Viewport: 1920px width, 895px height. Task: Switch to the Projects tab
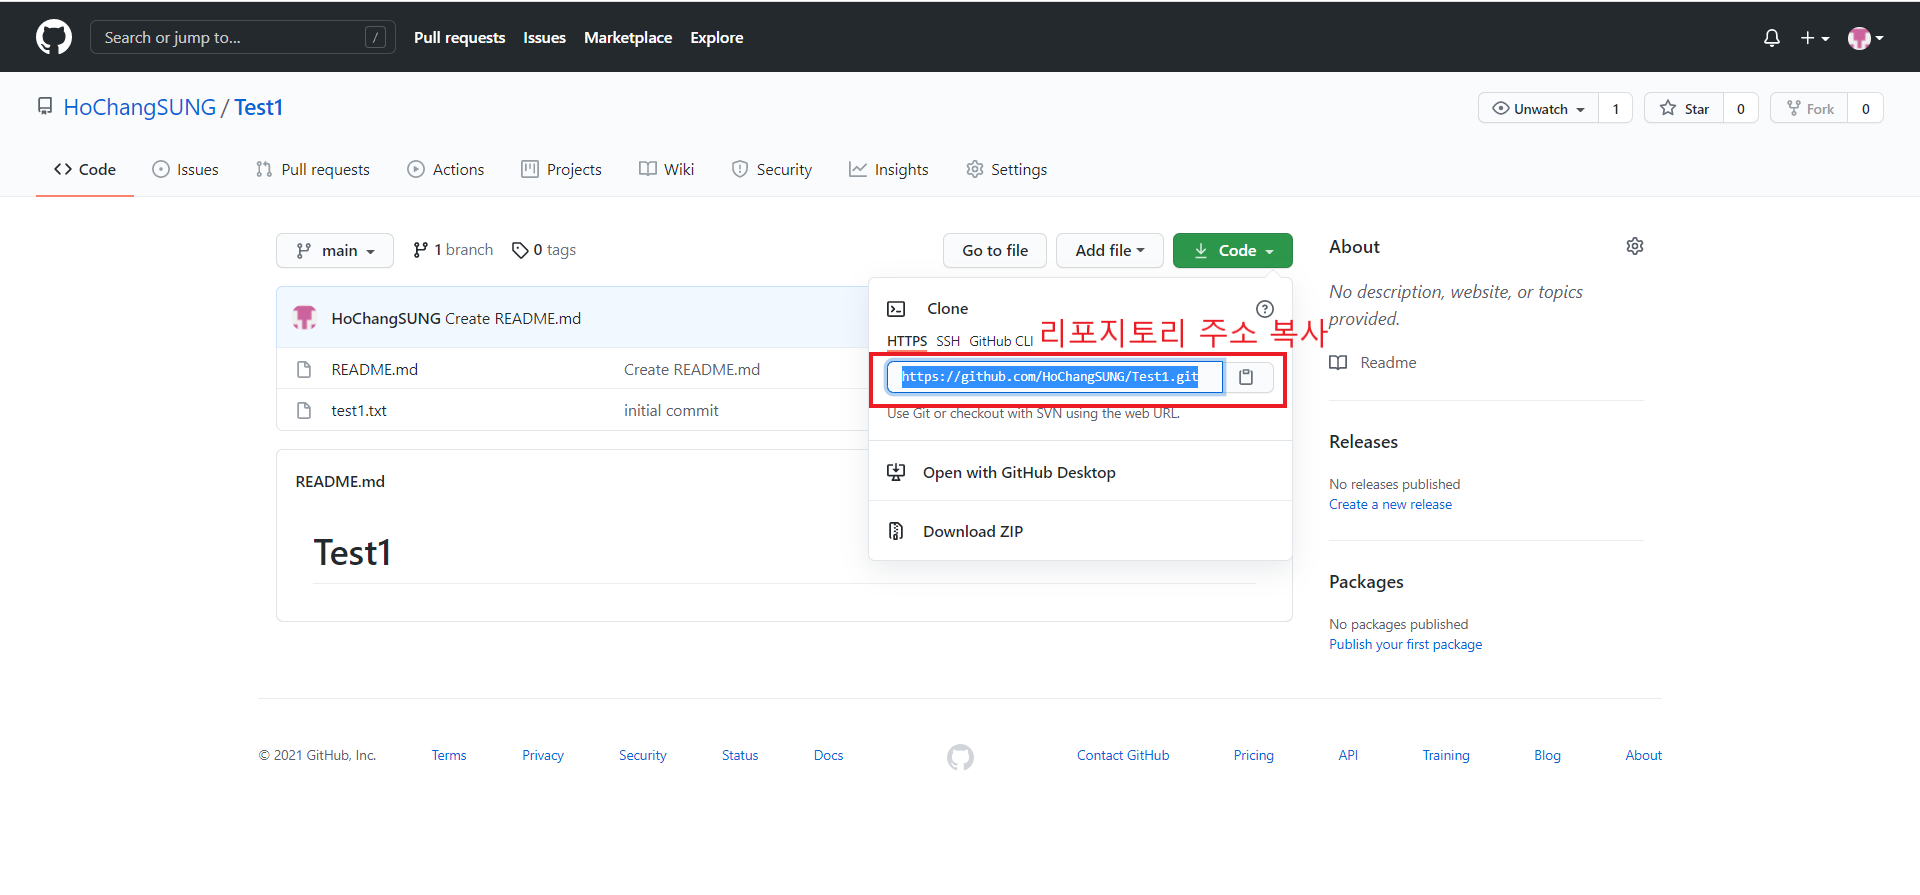pos(562,169)
